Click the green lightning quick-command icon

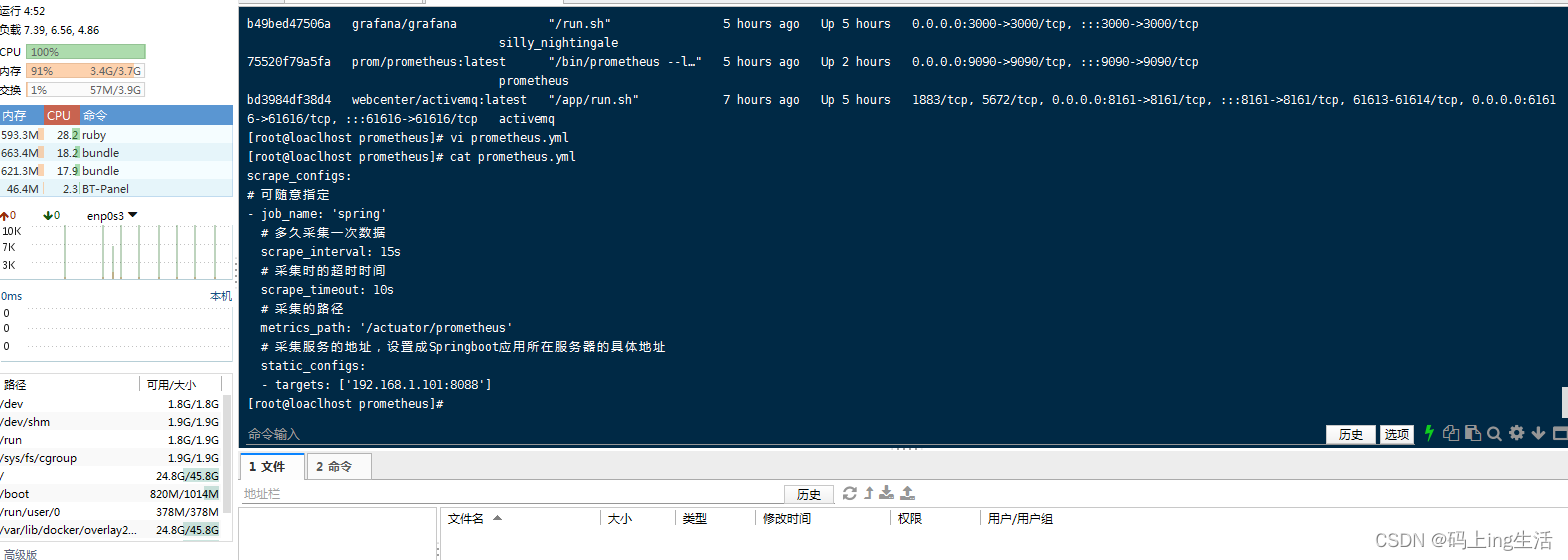tap(1429, 433)
